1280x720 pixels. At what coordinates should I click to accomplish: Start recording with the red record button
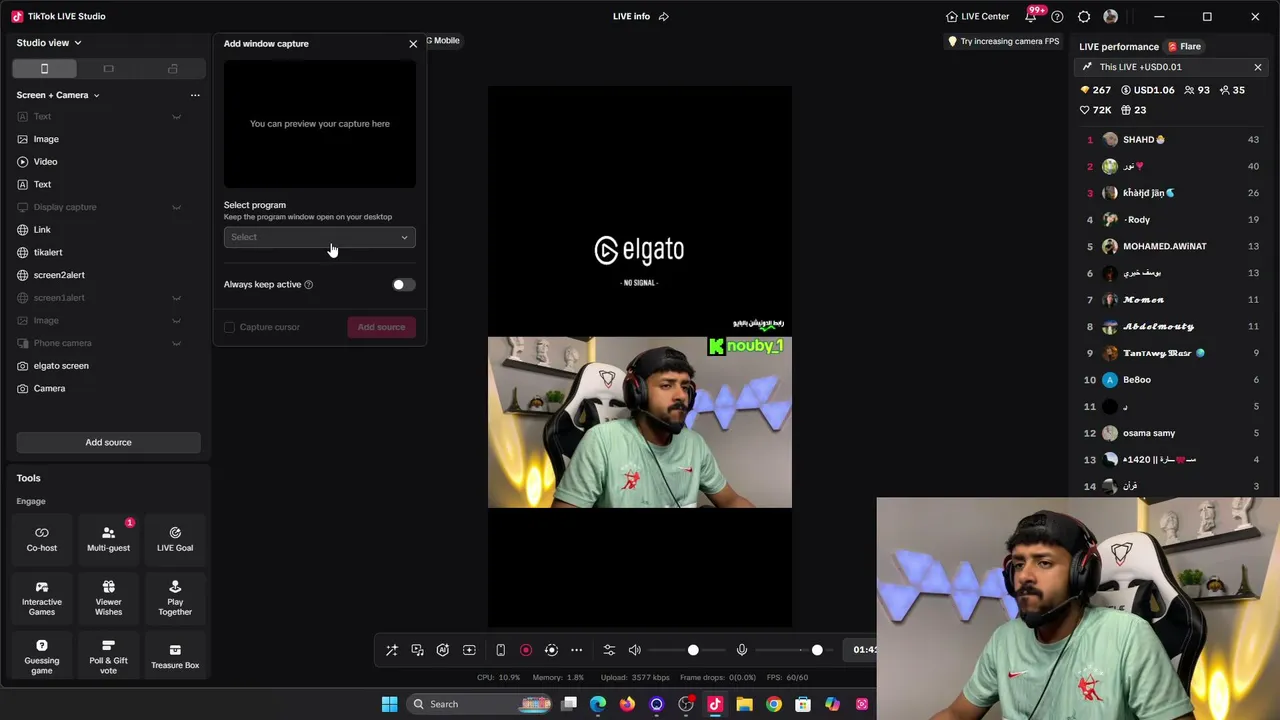coord(526,650)
